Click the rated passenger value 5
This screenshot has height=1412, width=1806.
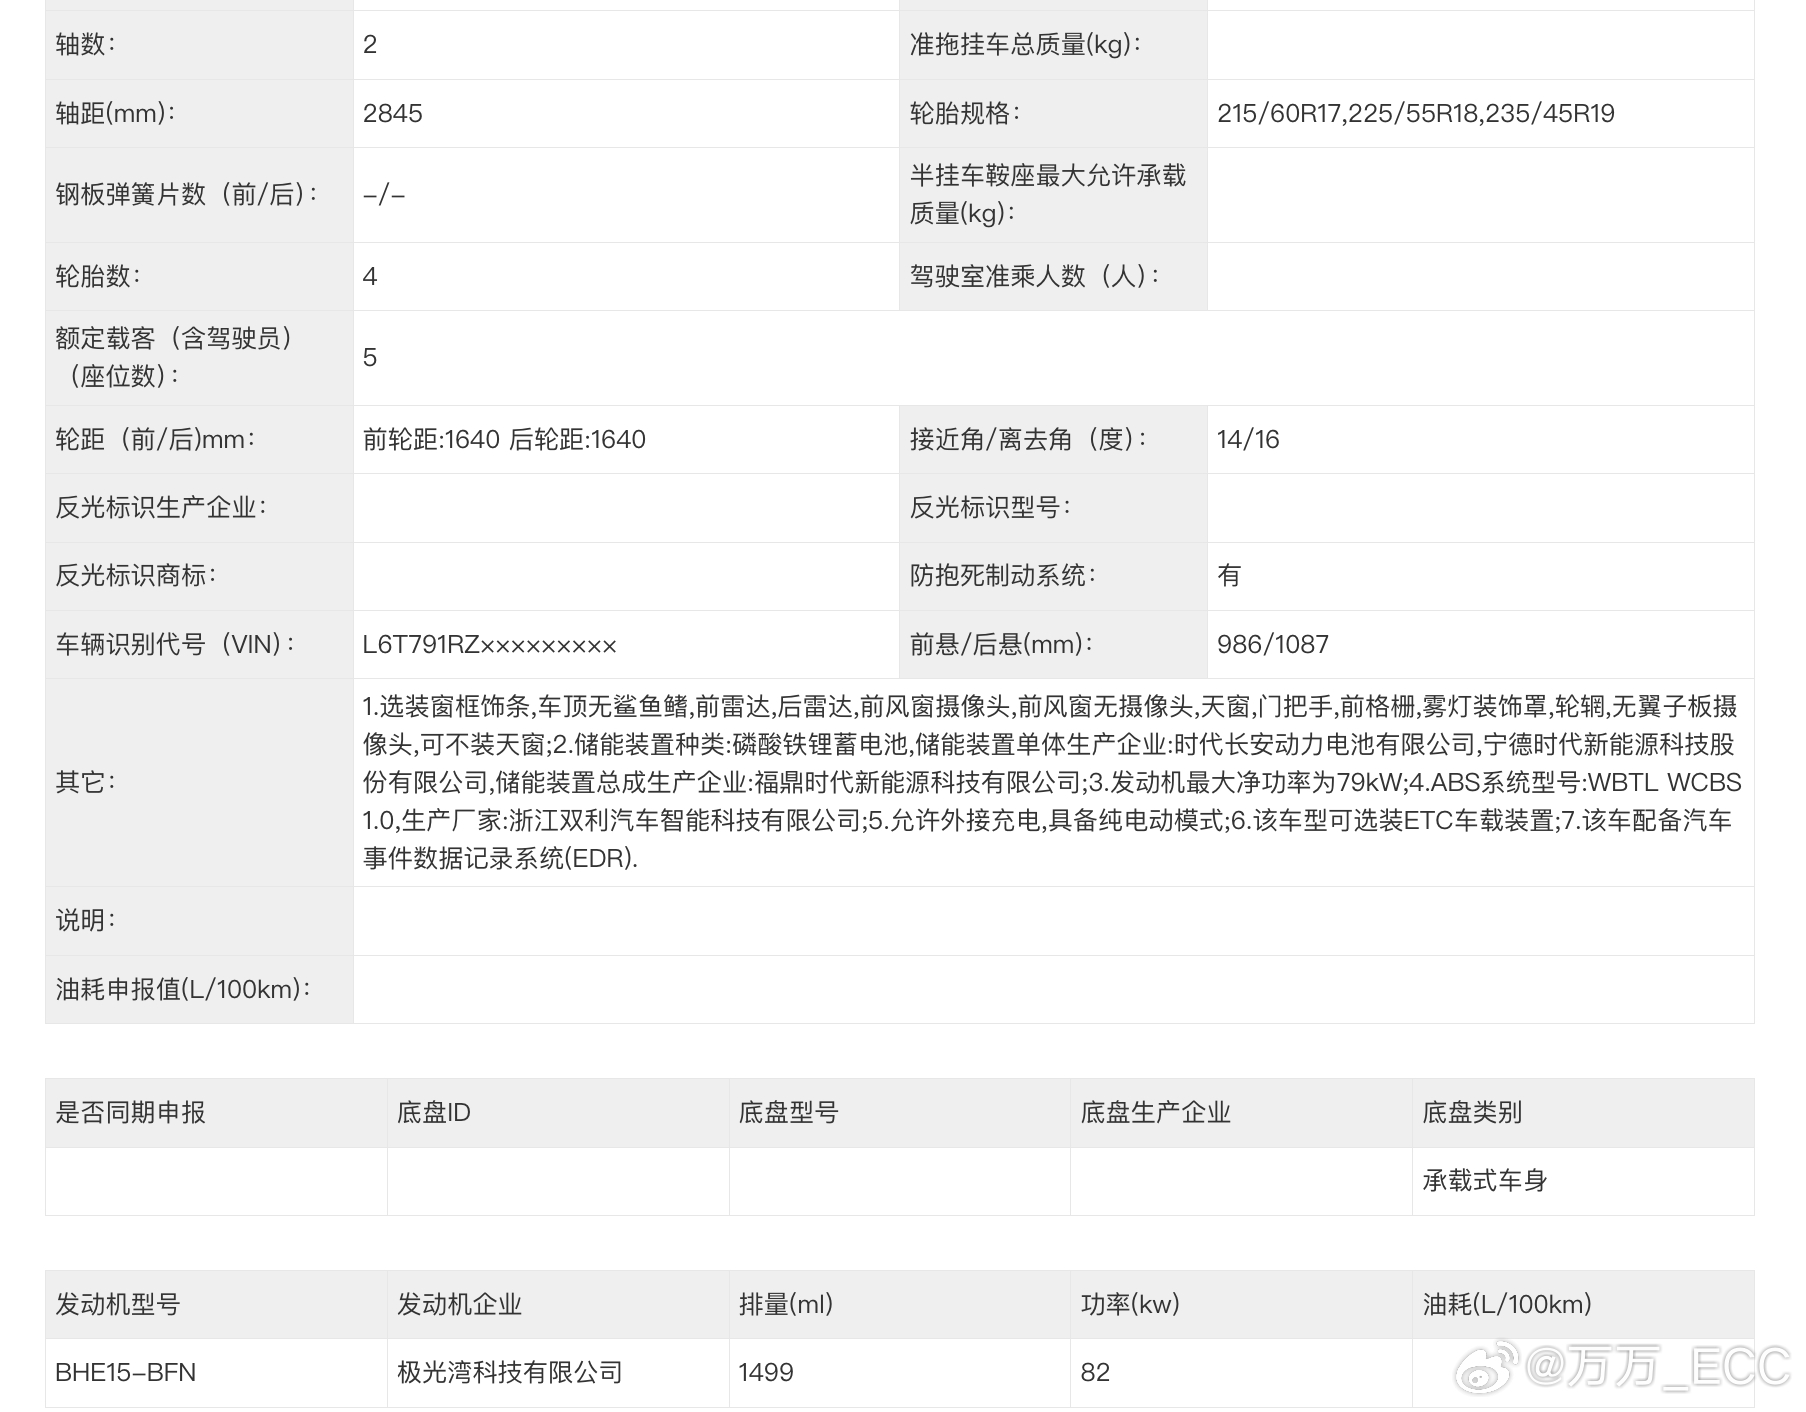[x=370, y=357]
